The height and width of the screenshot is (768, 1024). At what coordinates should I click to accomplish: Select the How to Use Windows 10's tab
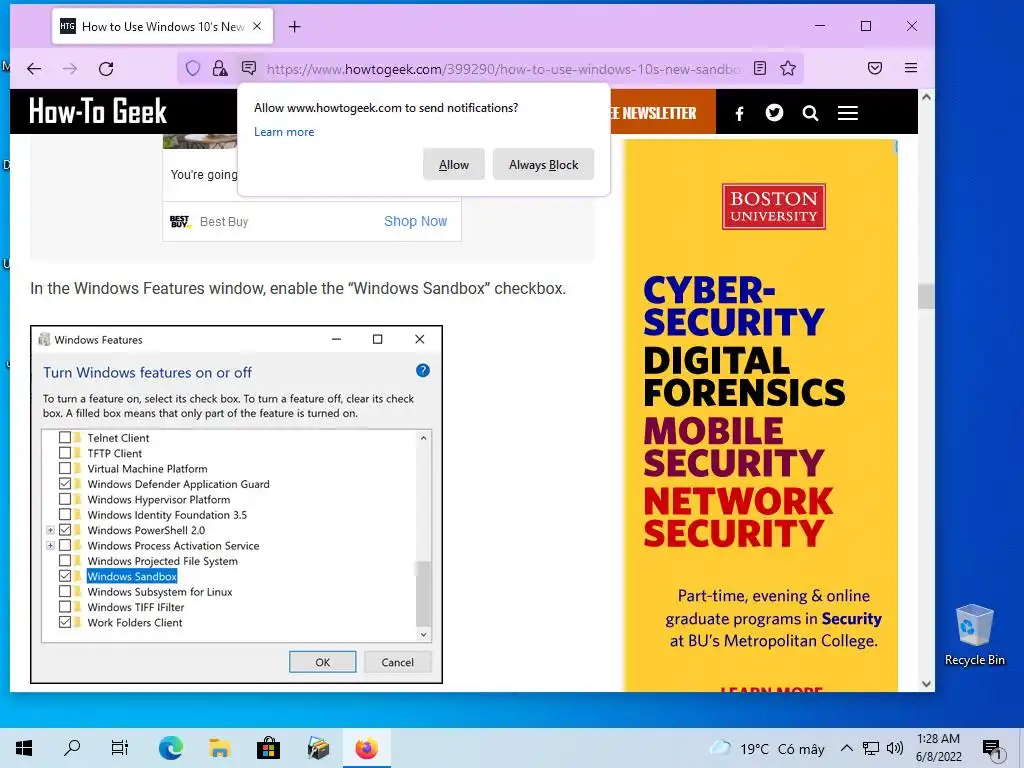pyautogui.click(x=162, y=26)
